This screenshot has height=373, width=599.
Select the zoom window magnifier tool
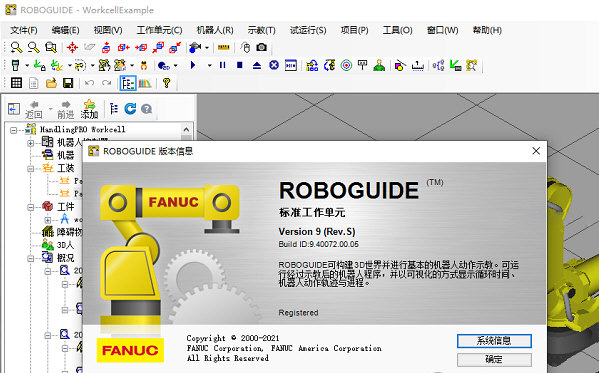[x=51, y=47]
